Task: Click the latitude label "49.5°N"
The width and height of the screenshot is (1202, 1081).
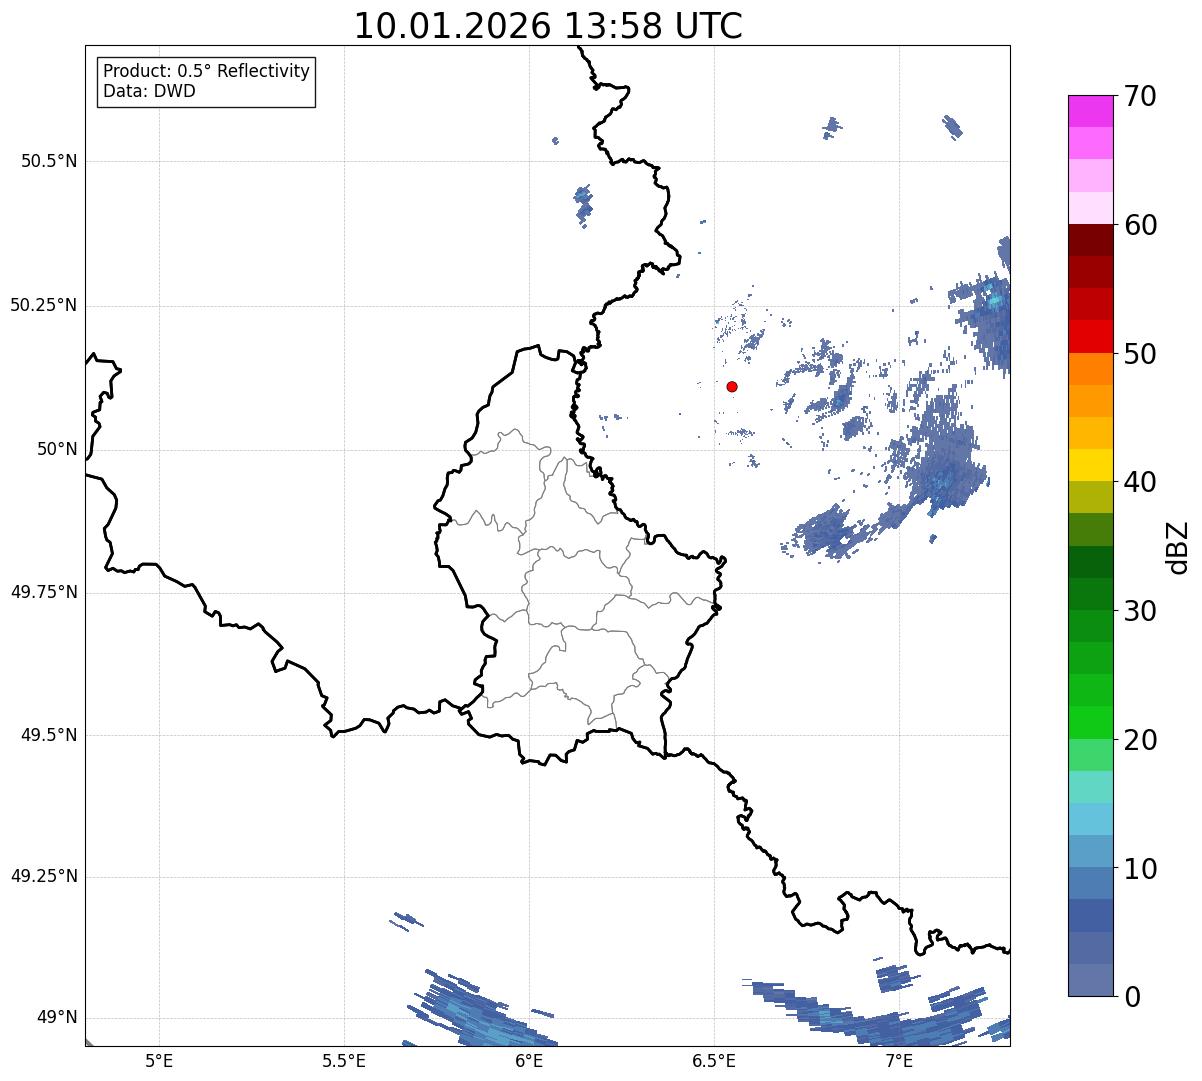Action: point(49,735)
